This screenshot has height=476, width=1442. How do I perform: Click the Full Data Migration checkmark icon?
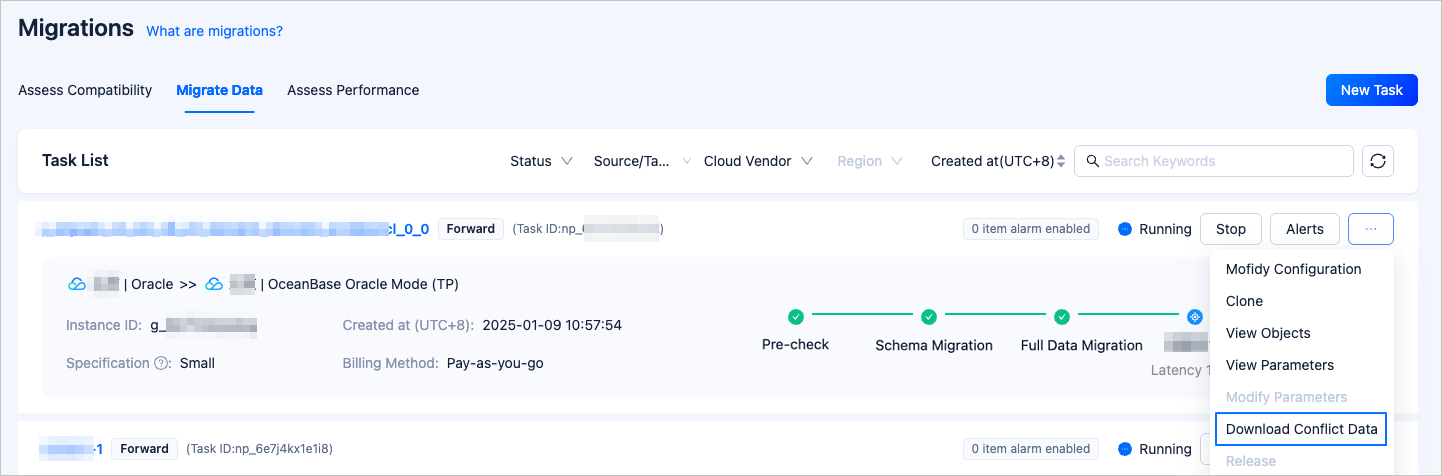pos(1062,317)
